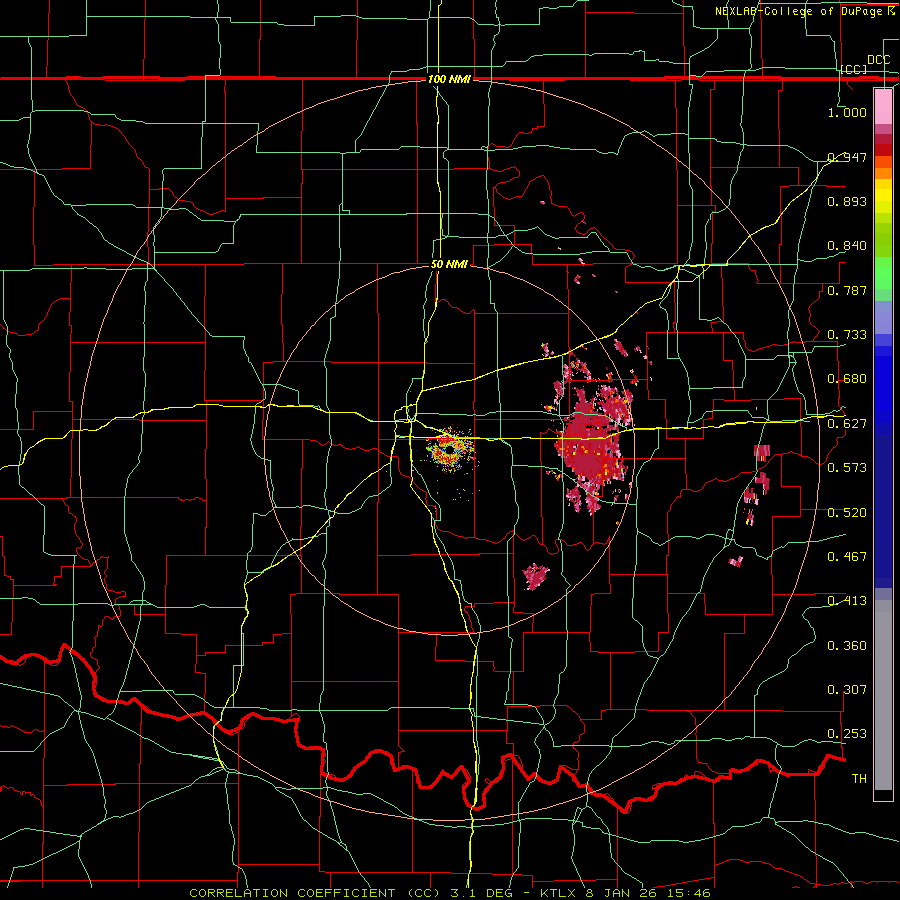Viewport: 900px width, 900px height.
Task: Pick the gray swatch near 0.360
Action: (x=883, y=695)
